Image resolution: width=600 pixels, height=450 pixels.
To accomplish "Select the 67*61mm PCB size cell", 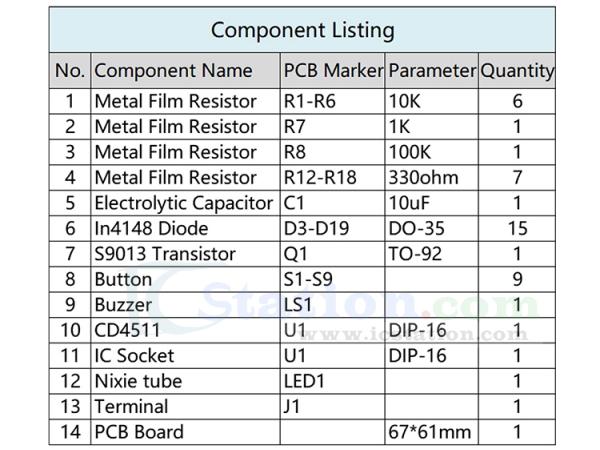I will [428, 432].
